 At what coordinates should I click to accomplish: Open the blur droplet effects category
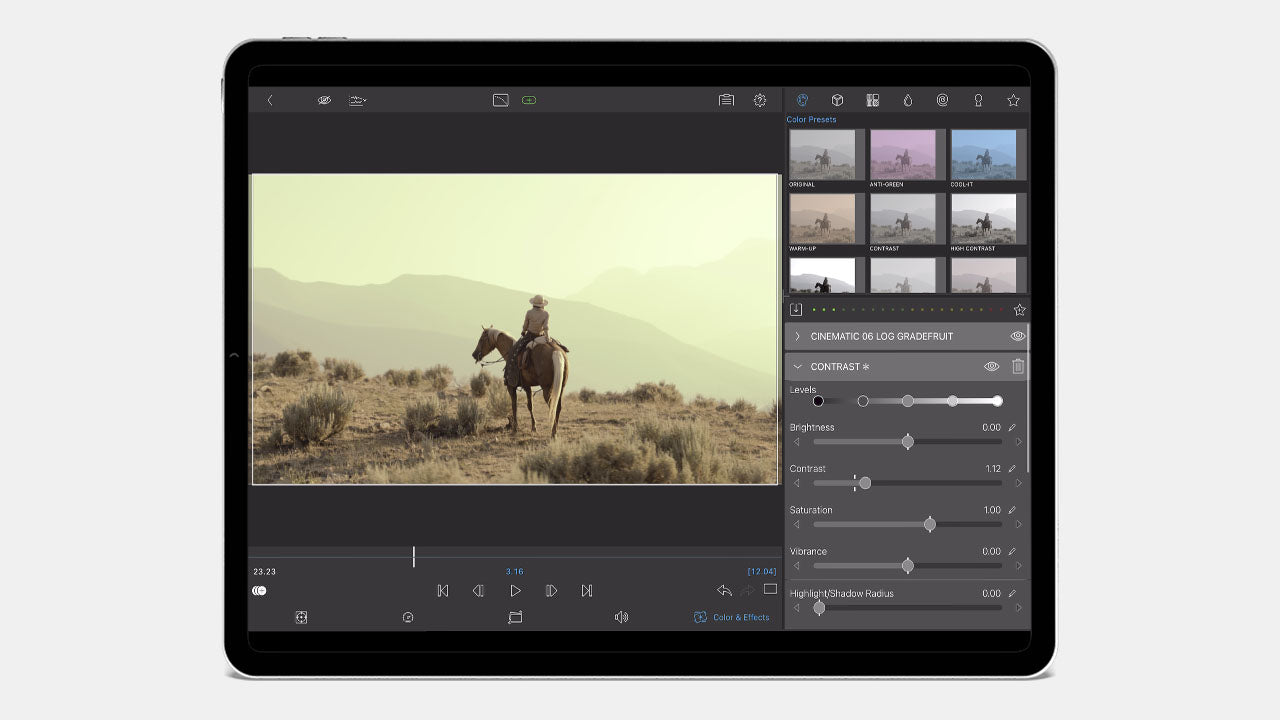click(907, 100)
